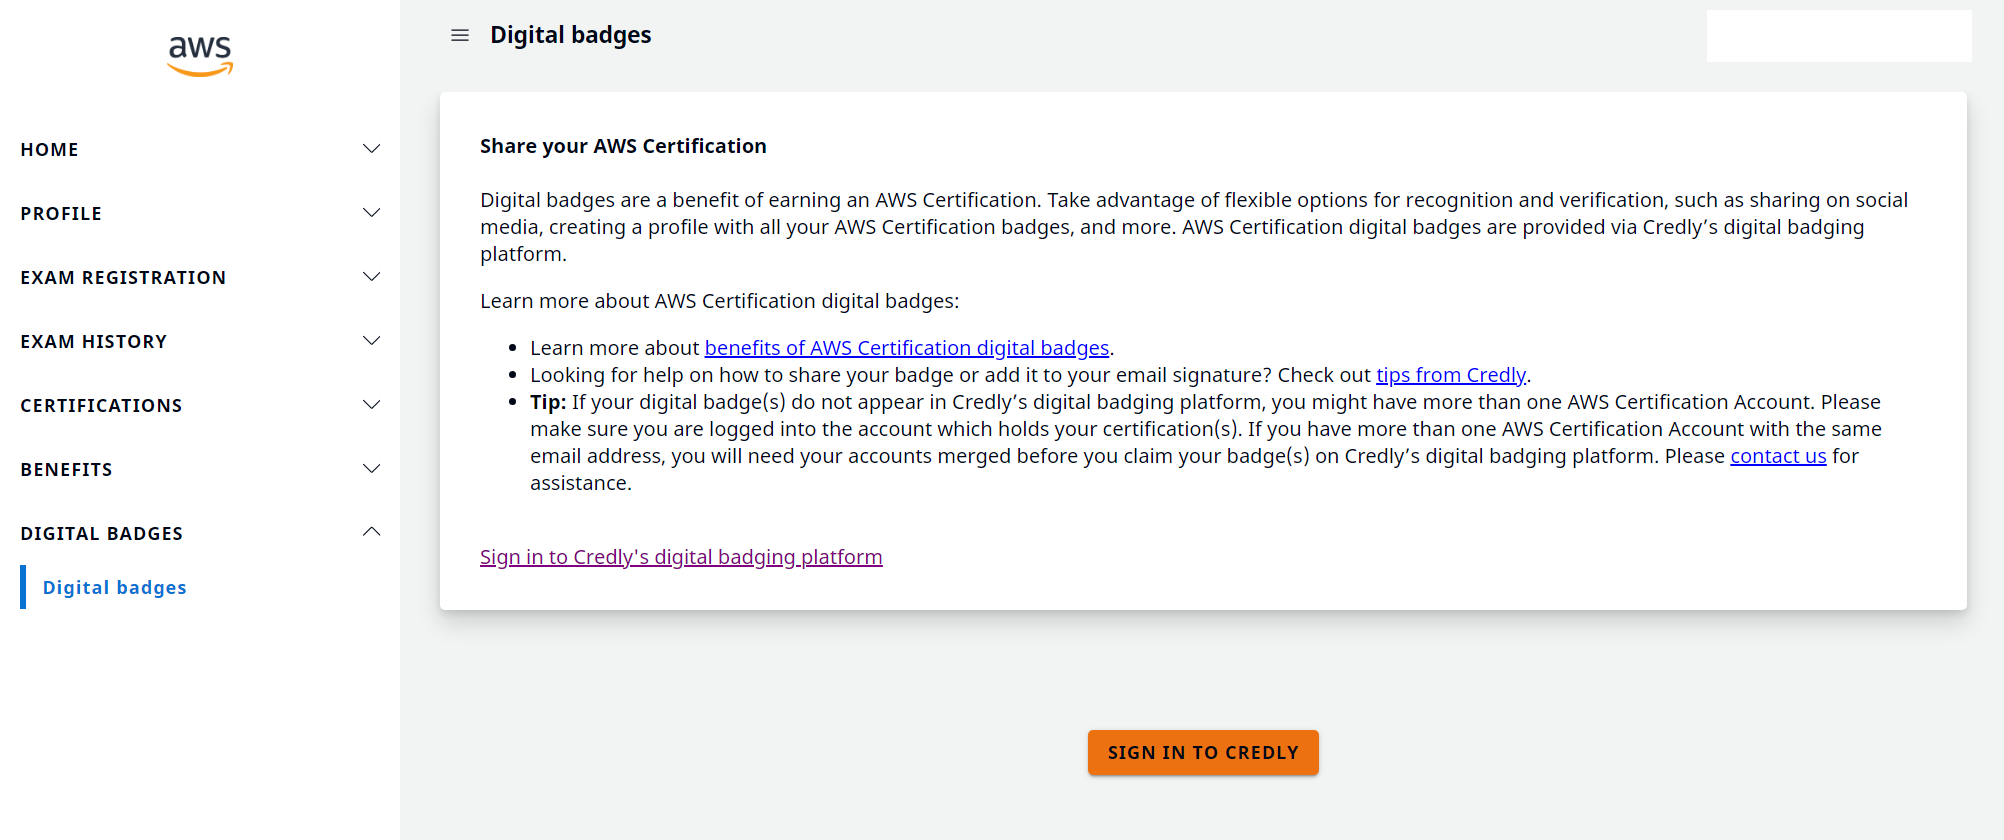This screenshot has width=2004, height=840.
Task: Follow Sign in to Credly's digital badging platform link
Action: coord(681,557)
